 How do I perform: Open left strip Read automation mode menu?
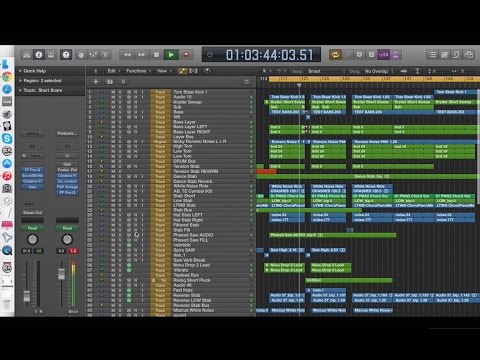tap(33, 228)
